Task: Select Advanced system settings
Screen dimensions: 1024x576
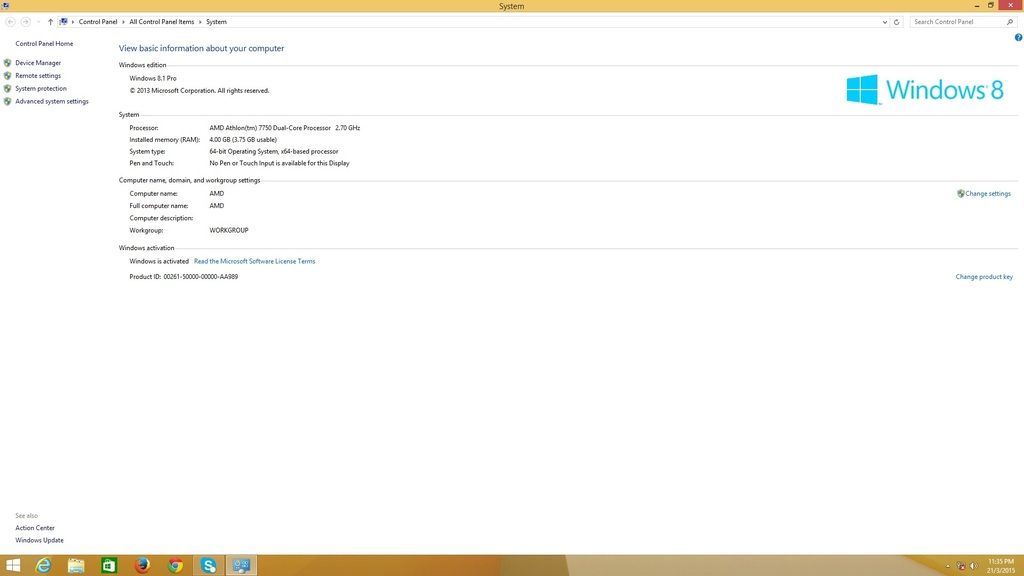Action: (52, 101)
